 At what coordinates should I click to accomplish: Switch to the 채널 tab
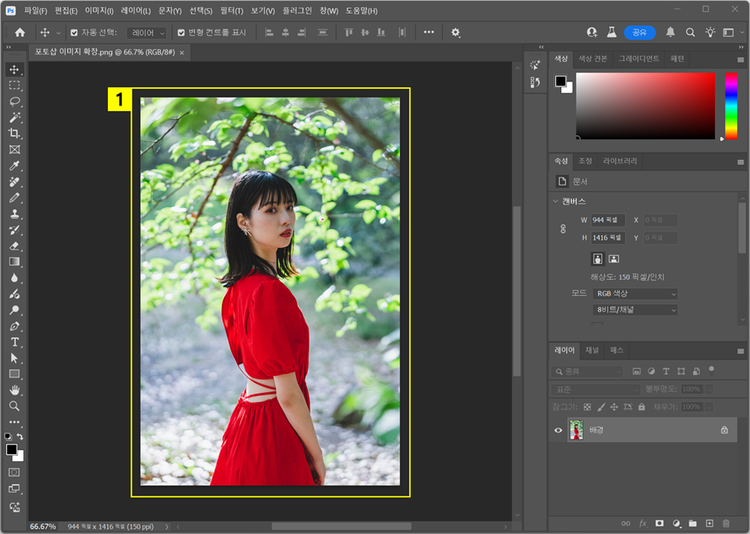[592, 351]
